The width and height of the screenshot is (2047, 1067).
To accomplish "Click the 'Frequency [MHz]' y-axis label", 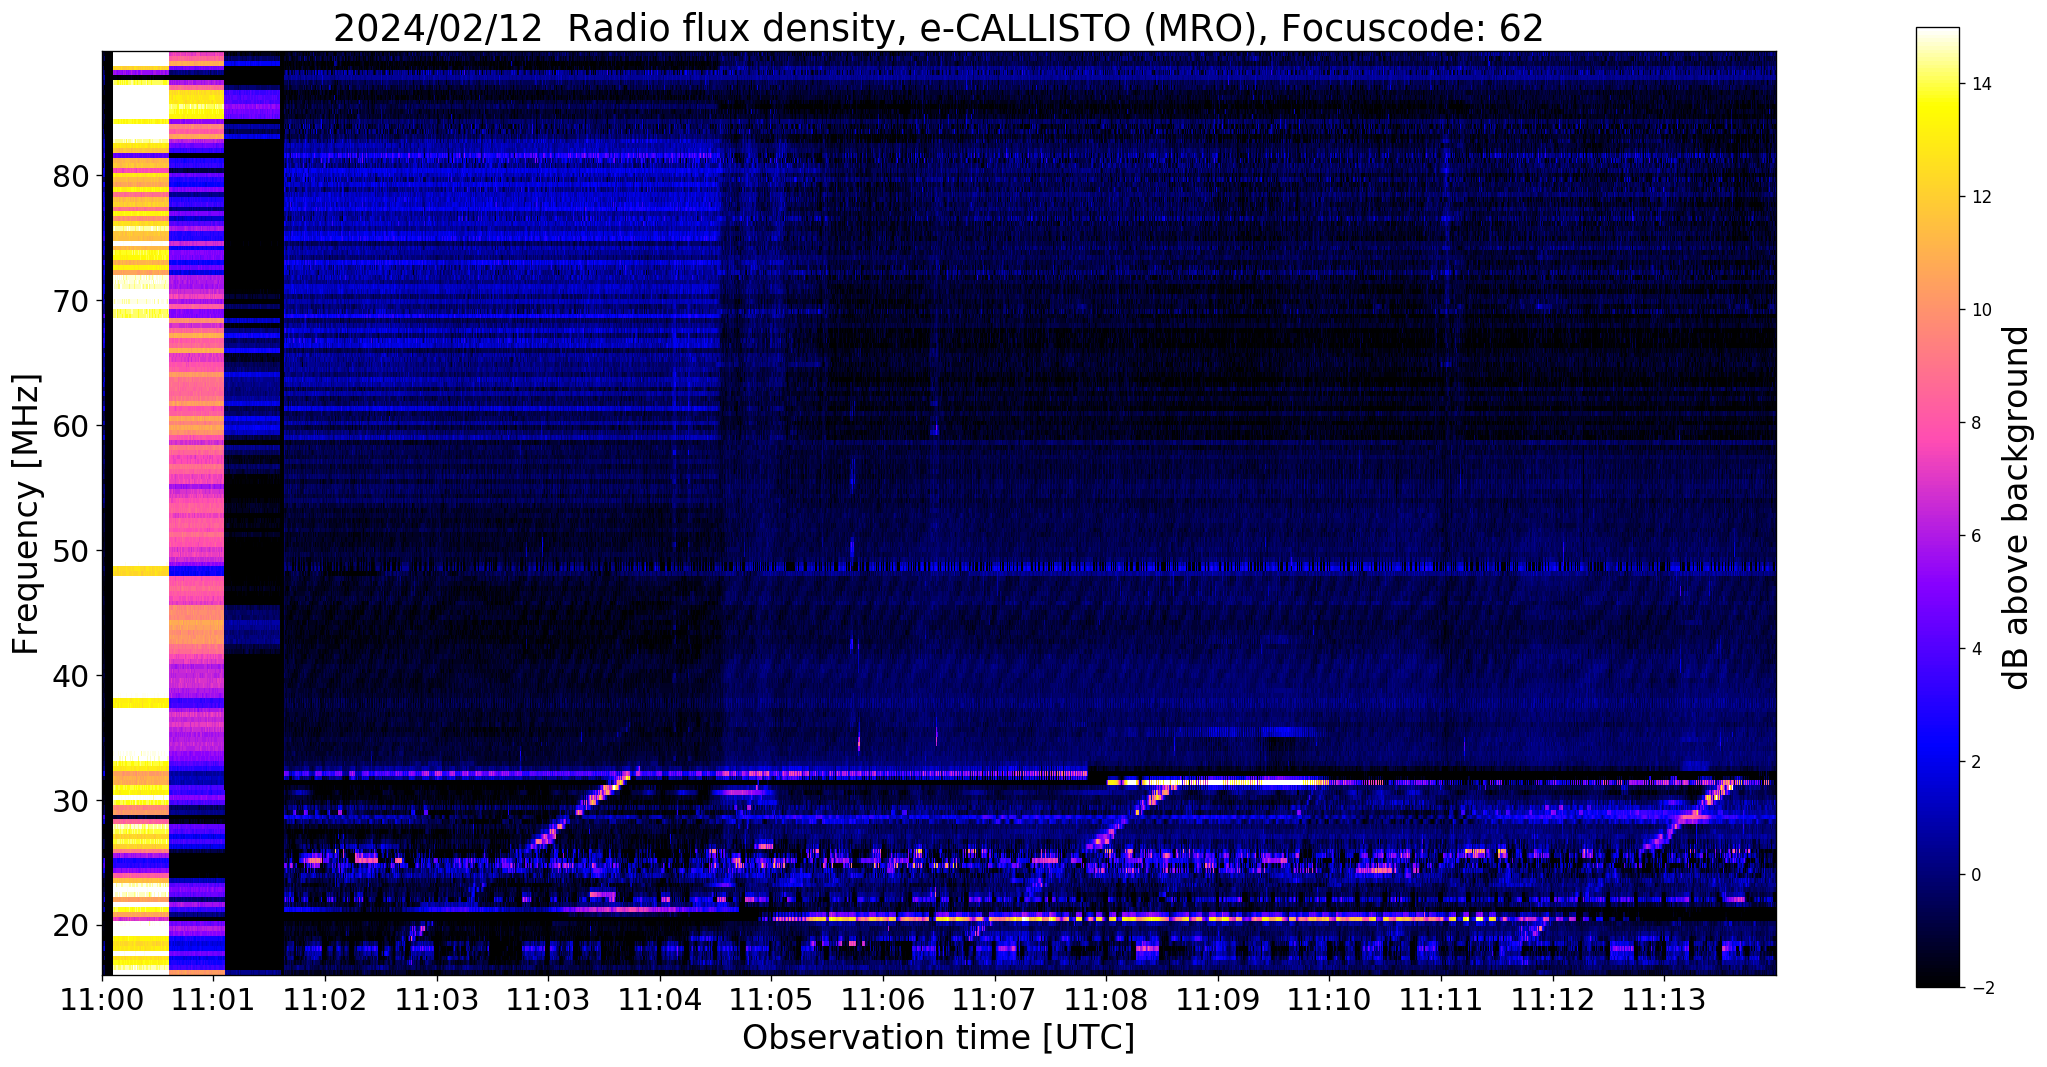I will click(26, 514).
